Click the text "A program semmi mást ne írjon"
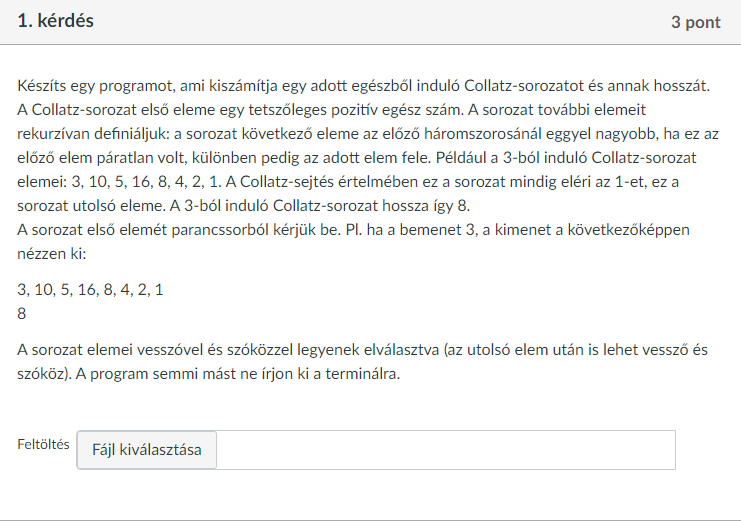 tap(238, 374)
